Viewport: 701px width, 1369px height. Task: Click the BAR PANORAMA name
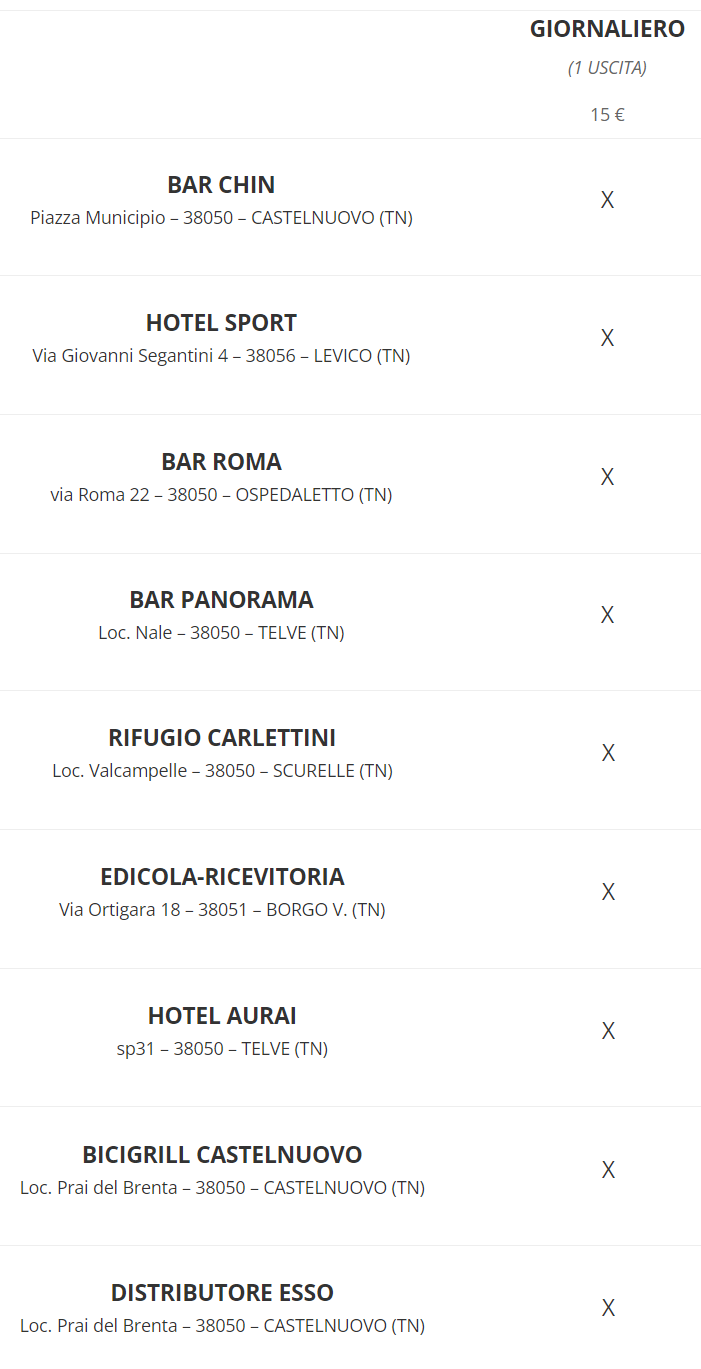click(221, 600)
